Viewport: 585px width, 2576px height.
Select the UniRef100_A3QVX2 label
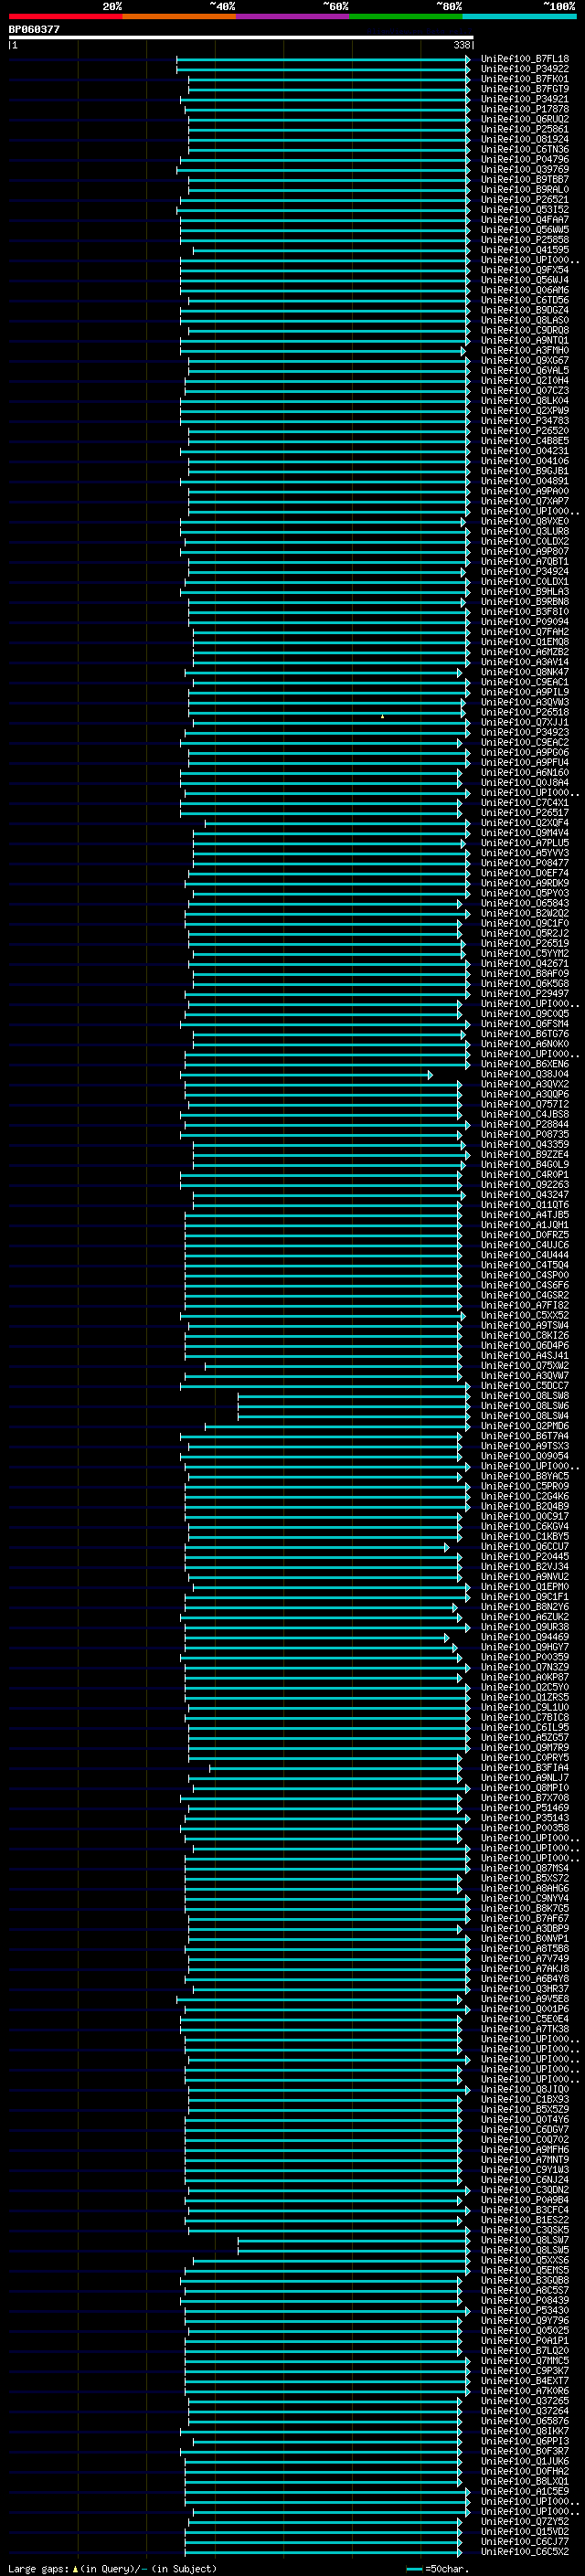coord(524,1084)
